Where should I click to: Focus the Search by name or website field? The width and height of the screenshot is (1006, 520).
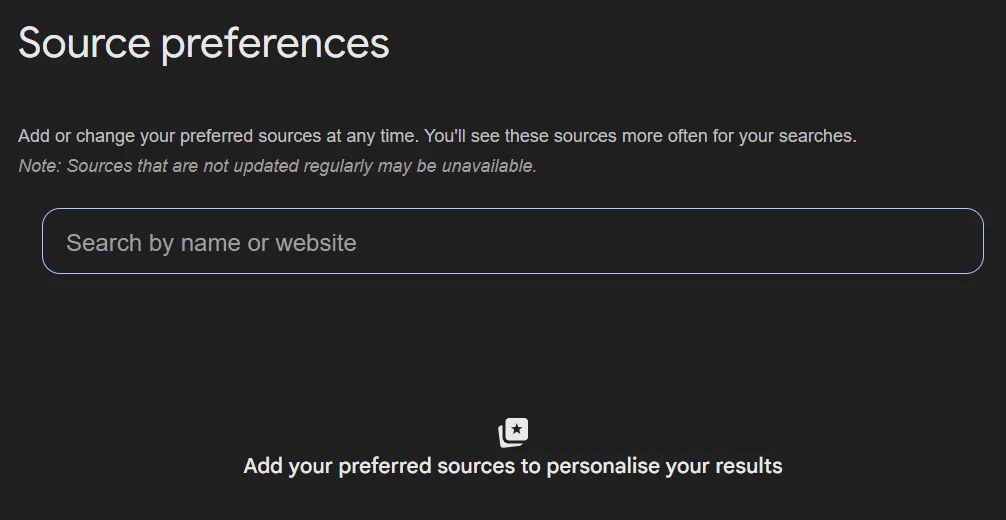(x=513, y=241)
